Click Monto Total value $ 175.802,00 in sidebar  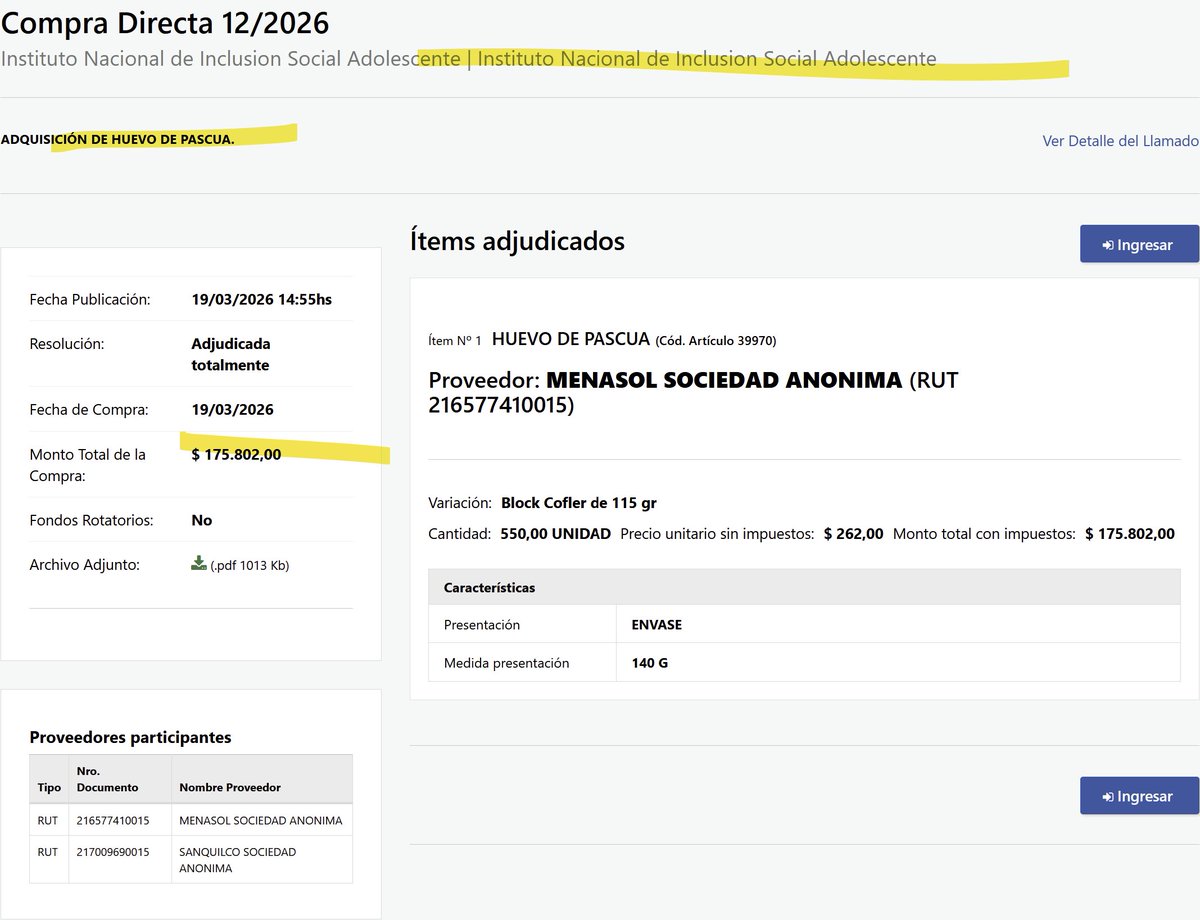point(236,454)
